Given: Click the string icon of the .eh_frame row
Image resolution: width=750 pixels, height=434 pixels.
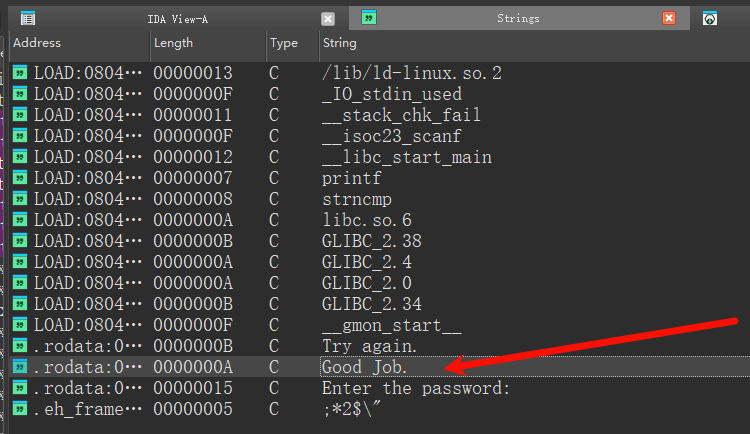Looking at the screenshot, I should click(x=20, y=409).
